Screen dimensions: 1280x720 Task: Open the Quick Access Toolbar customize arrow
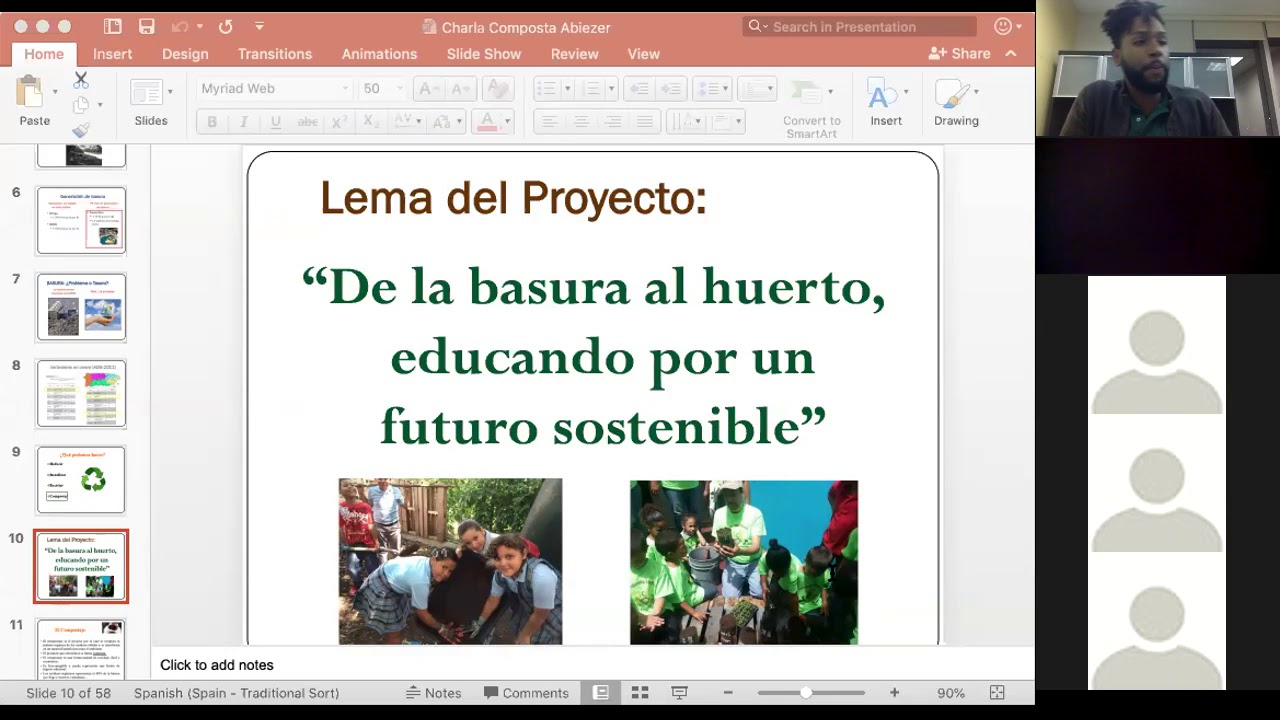tap(260, 27)
